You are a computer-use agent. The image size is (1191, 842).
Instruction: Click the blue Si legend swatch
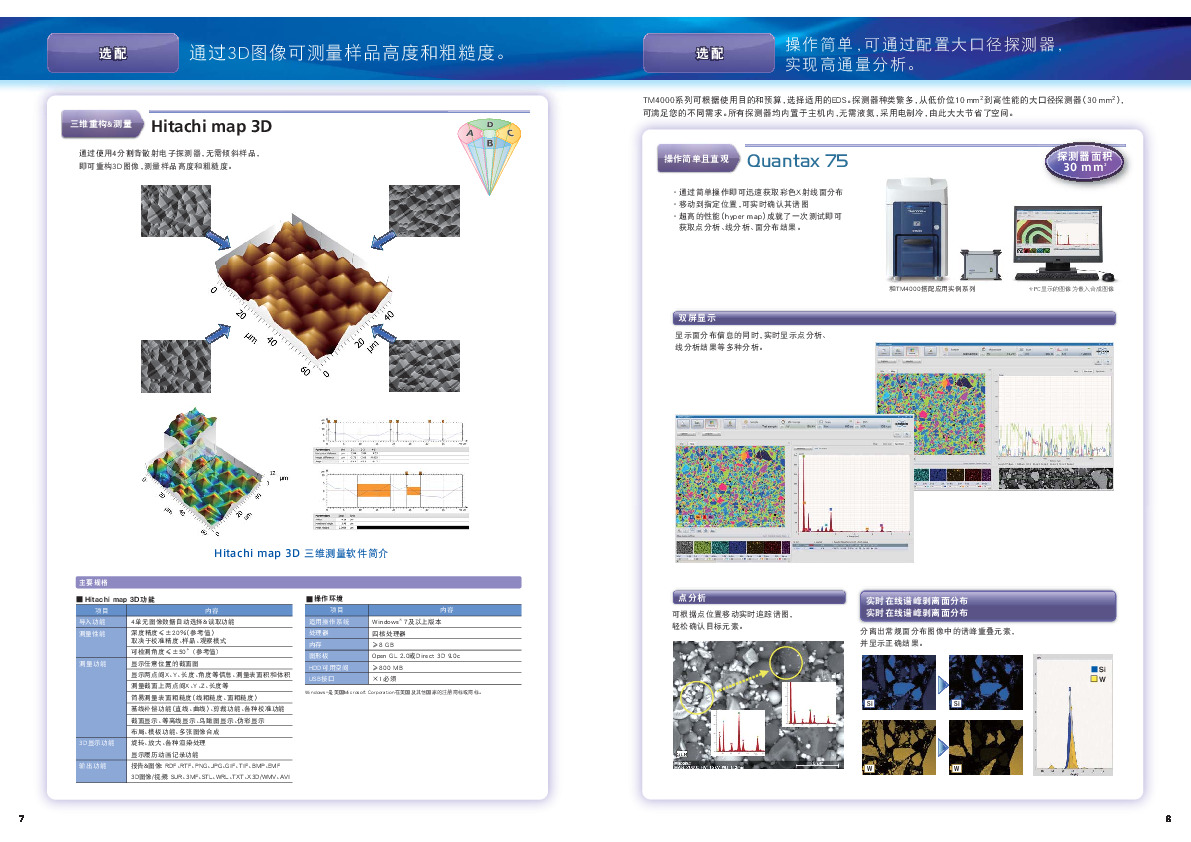1094,669
